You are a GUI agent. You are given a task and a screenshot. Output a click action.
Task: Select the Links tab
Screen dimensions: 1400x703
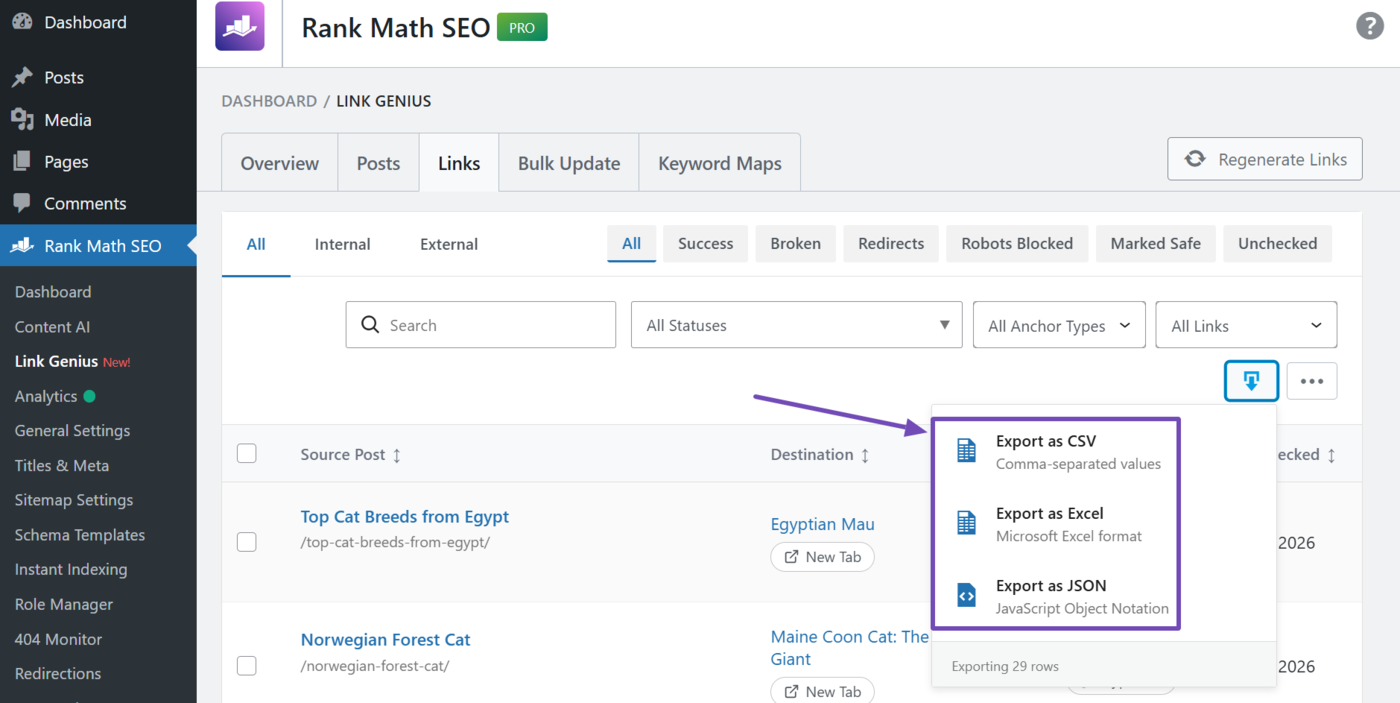[x=459, y=163]
